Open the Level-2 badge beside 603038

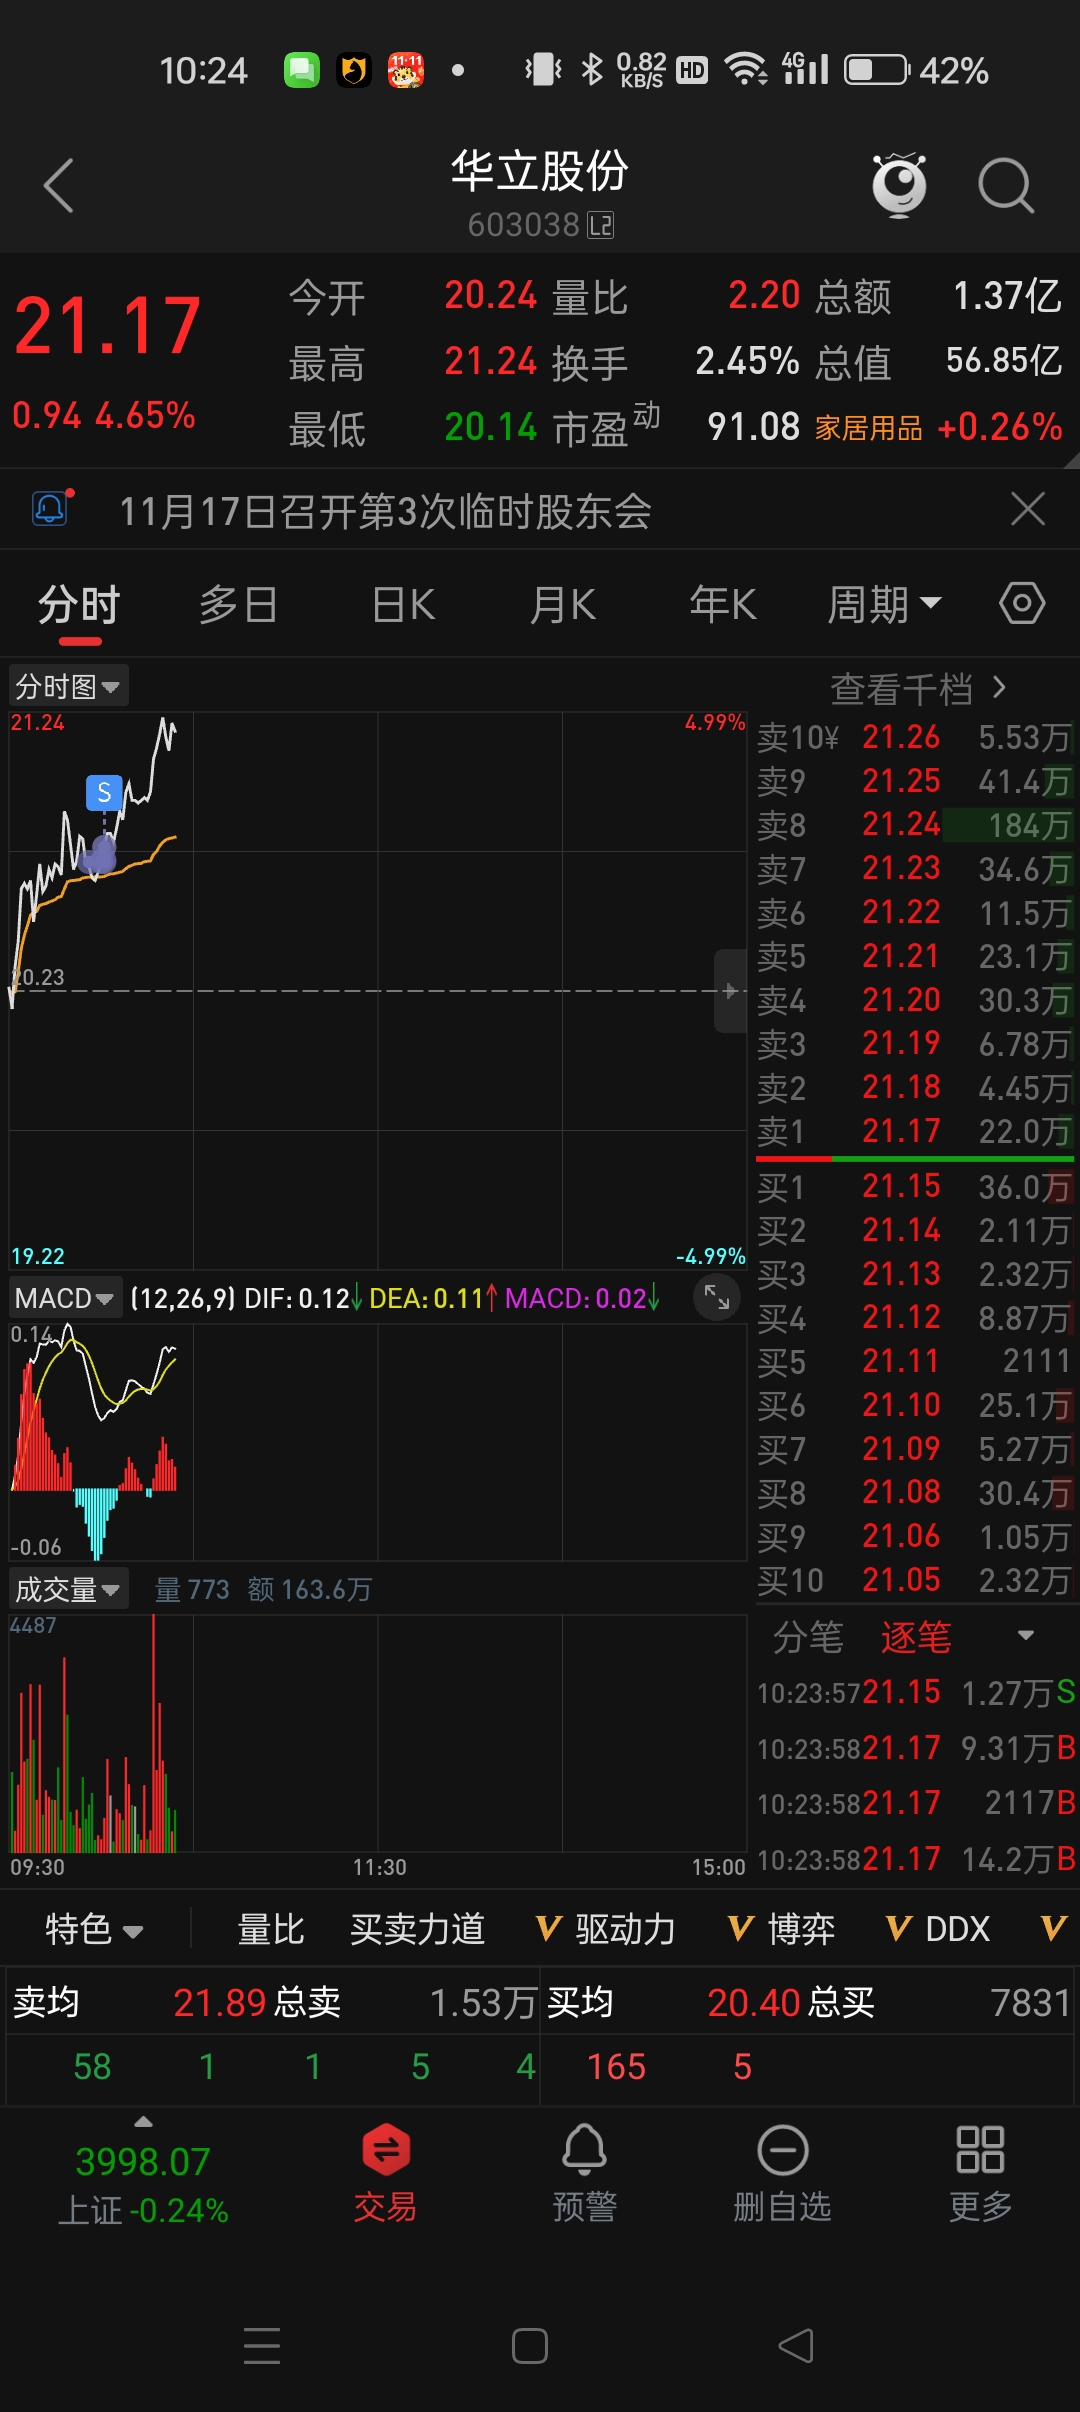(601, 226)
